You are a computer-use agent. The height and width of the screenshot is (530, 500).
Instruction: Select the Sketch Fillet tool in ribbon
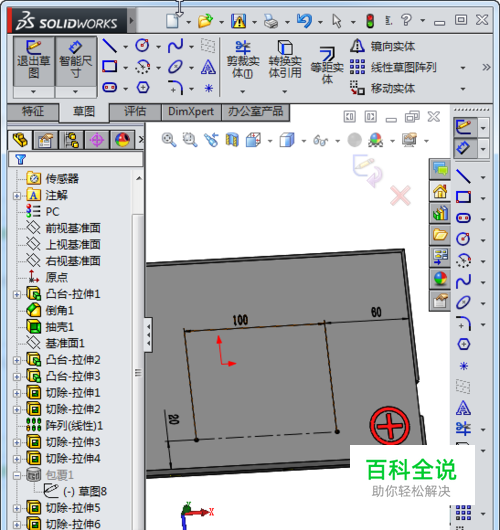coord(175,88)
